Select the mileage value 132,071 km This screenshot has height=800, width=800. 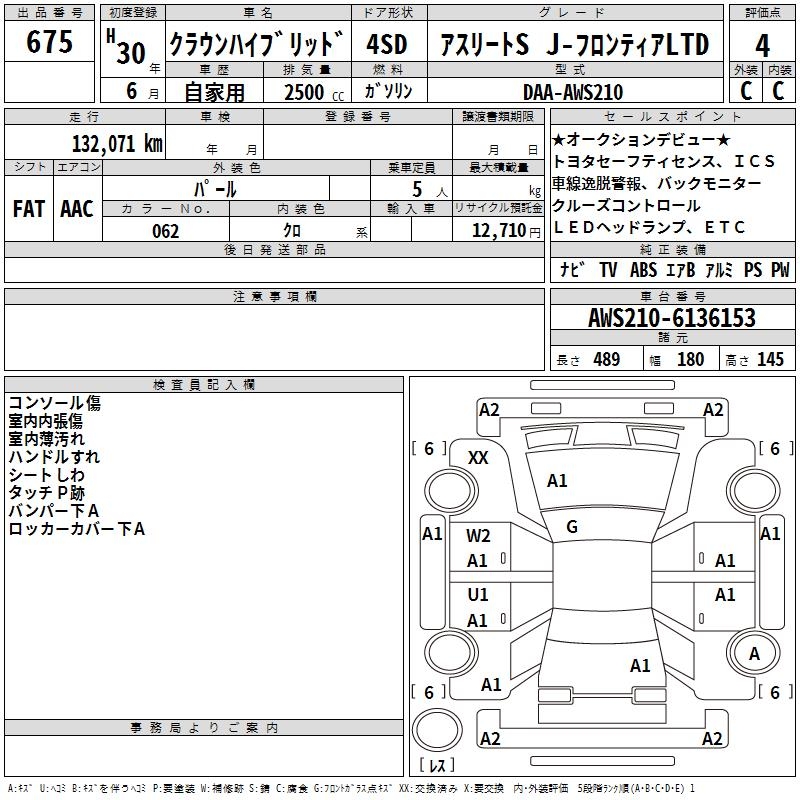116,144
